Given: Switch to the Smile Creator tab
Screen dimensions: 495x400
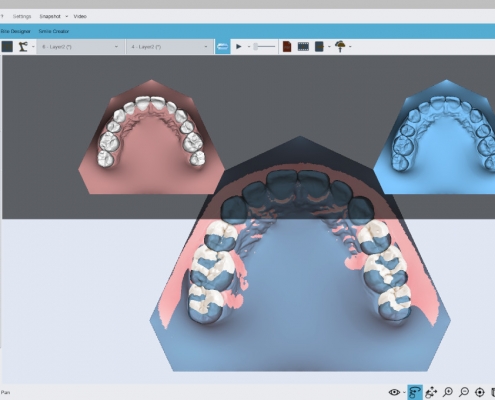Looking at the screenshot, I should tap(54, 31).
